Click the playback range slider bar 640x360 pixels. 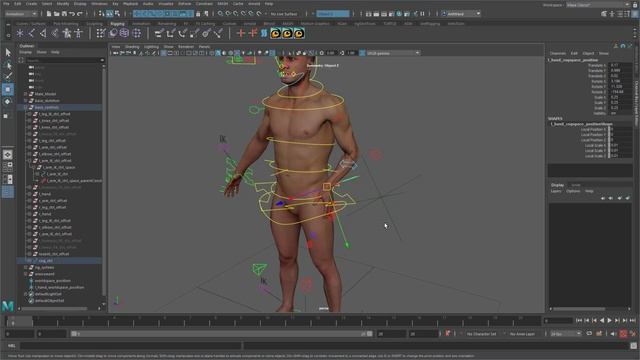(221, 334)
